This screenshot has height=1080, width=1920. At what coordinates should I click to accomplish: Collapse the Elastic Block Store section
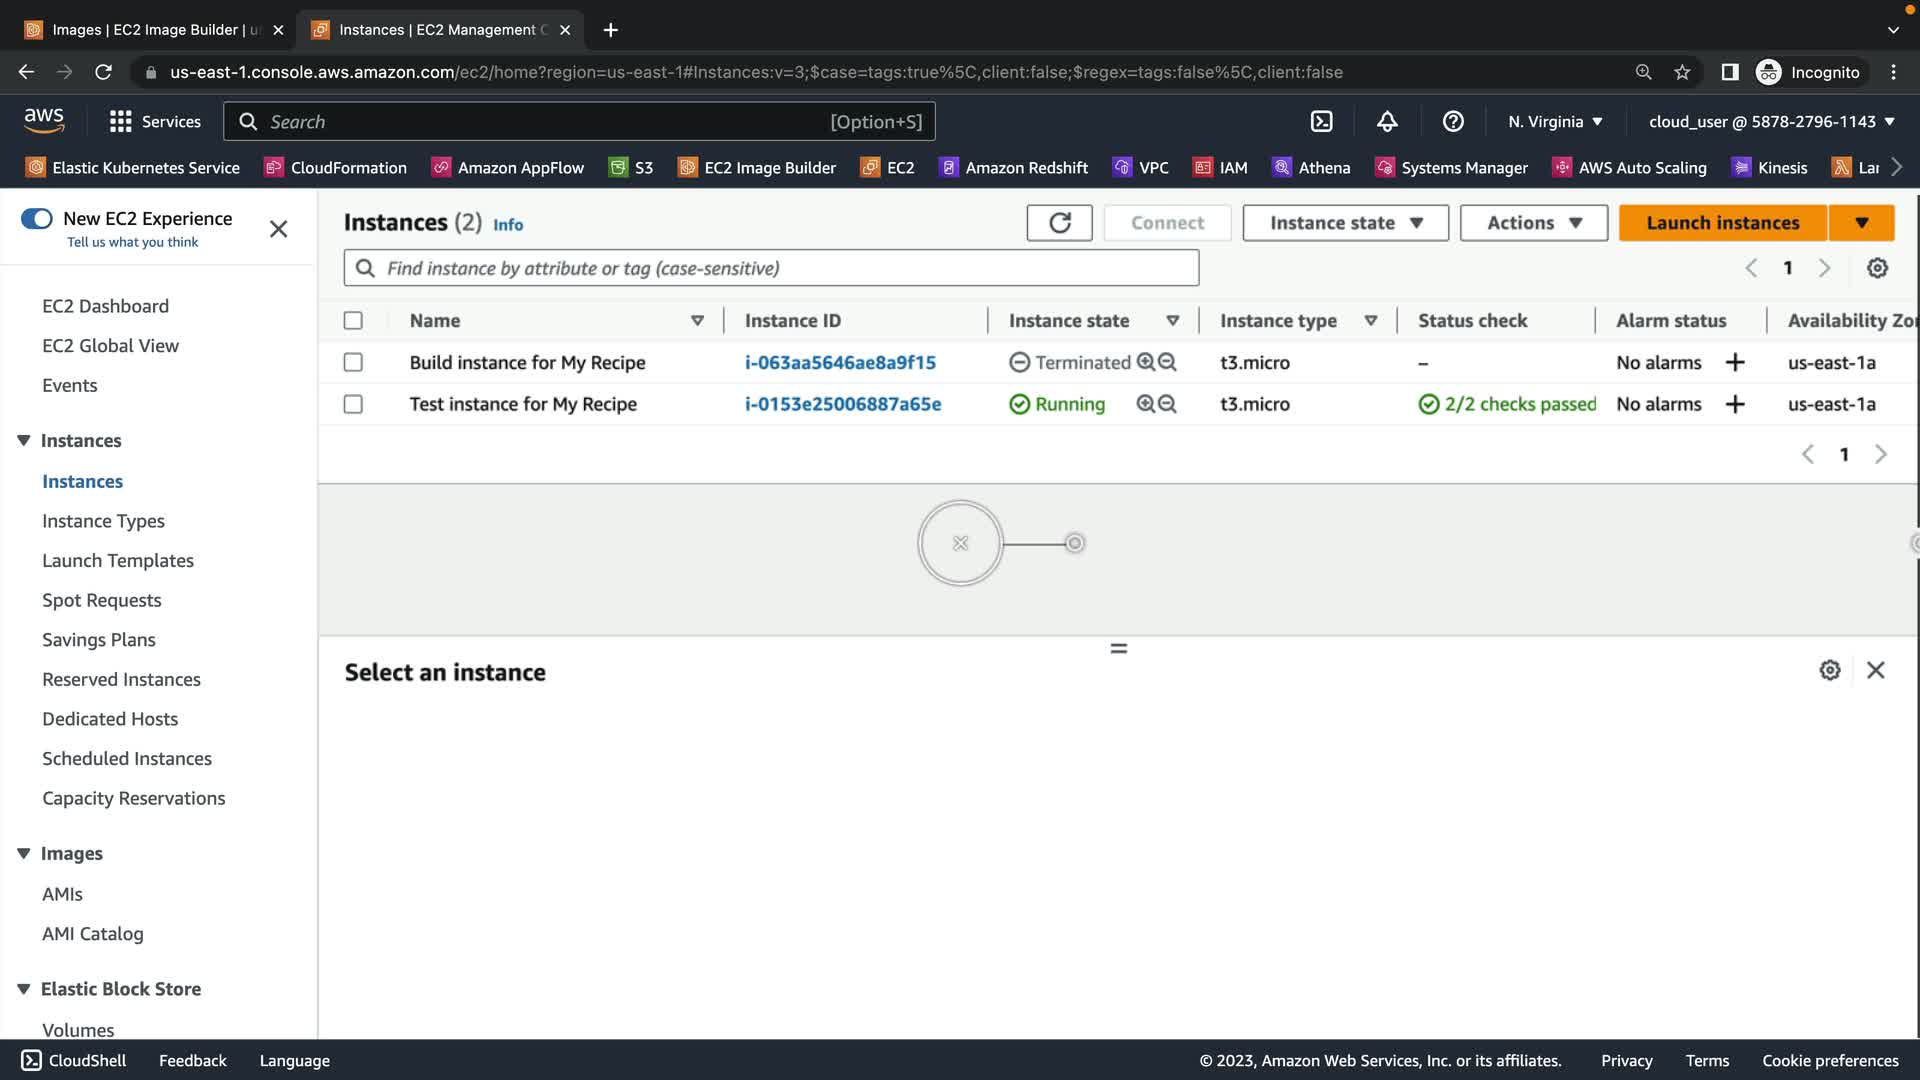(x=24, y=989)
